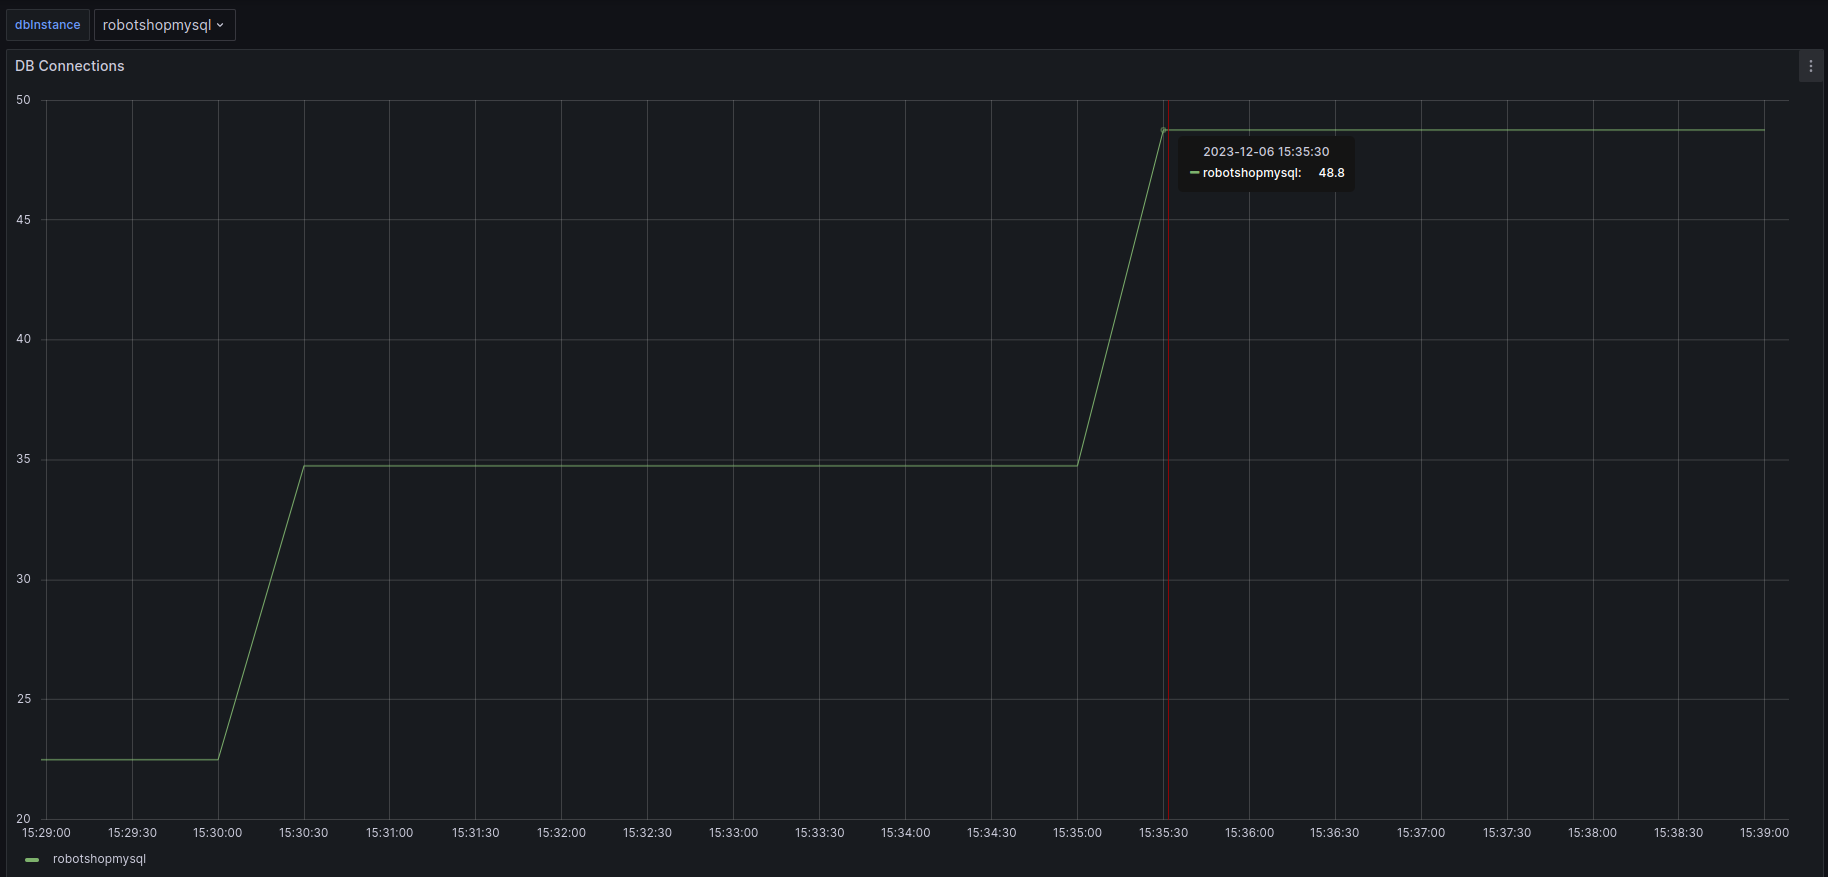This screenshot has width=1828, height=877.
Task: Click the 15:30:00 time axis label
Action: coord(218,833)
